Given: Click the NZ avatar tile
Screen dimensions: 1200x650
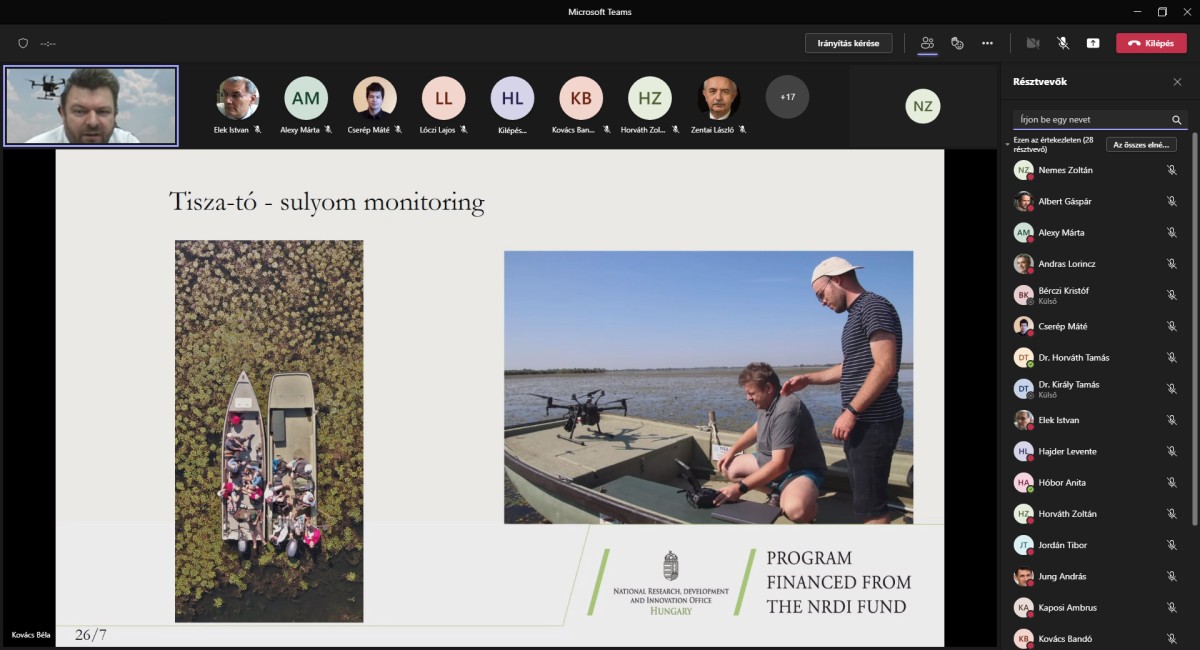Looking at the screenshot, I should pos(923,106).
